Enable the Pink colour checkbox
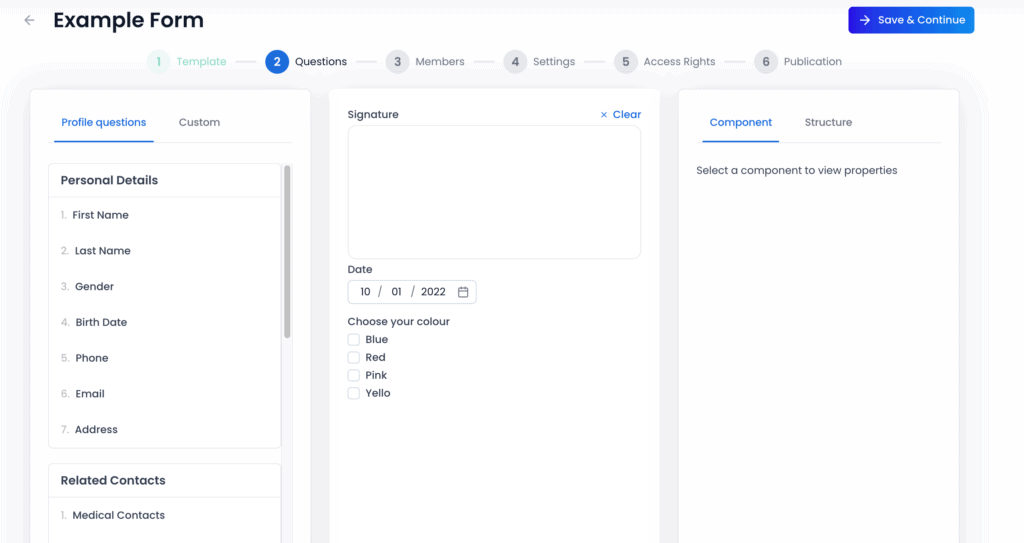 pos(353,376)
